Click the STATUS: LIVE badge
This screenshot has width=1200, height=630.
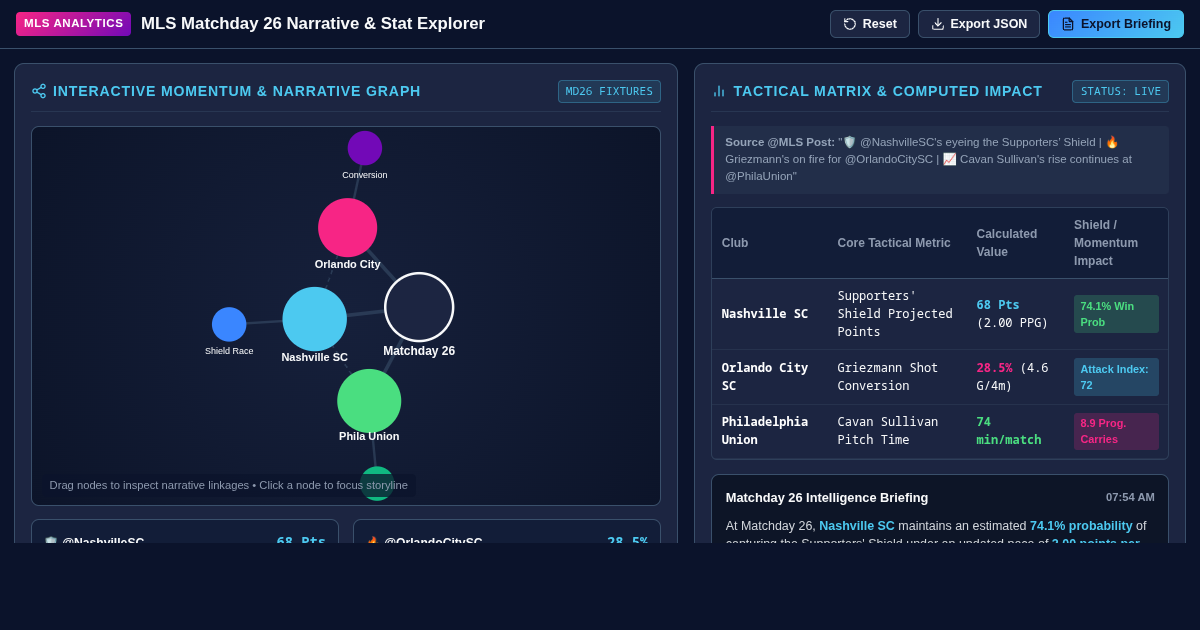[x=1121, y=92]
